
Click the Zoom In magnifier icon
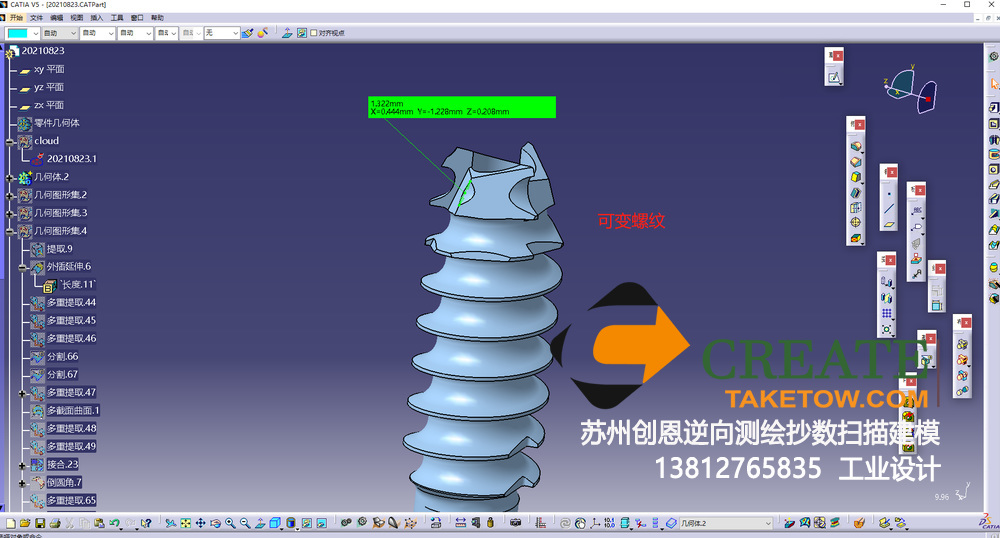point(231,523)
